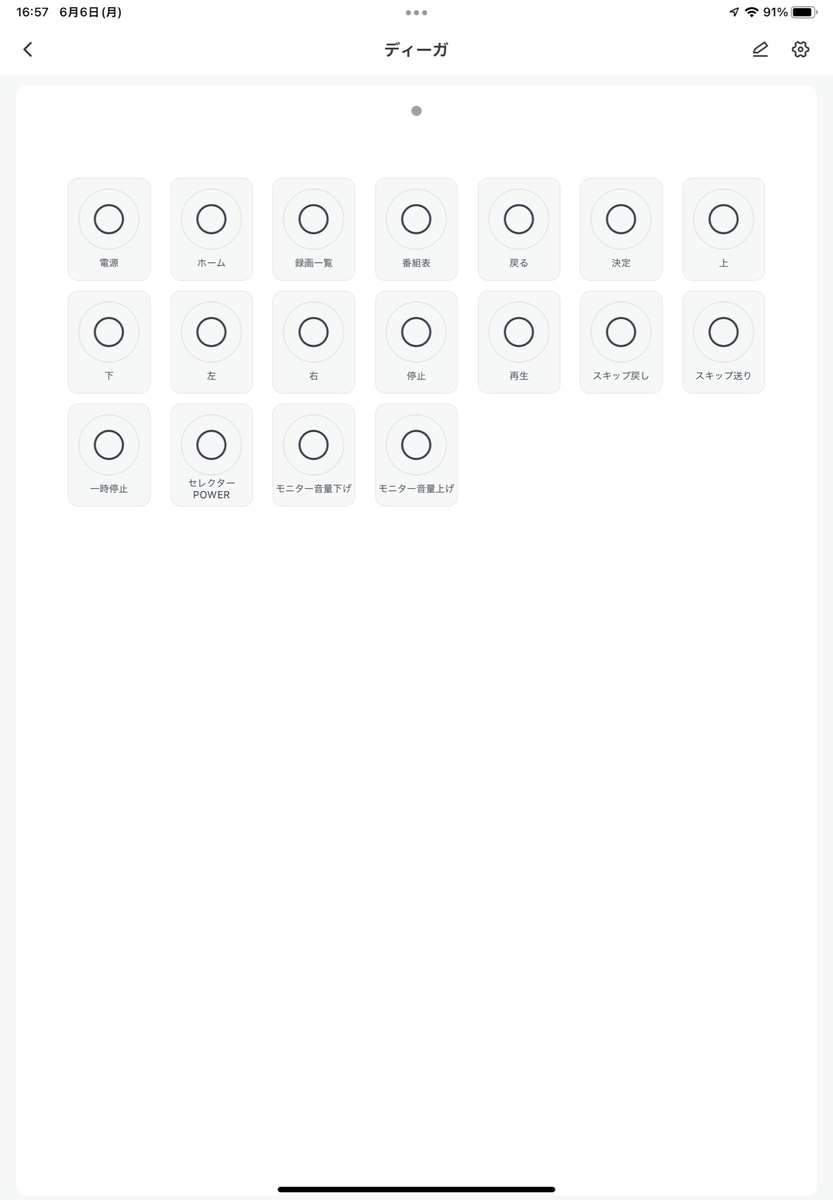Screen dimensions: 833x1200
Task: Tap the 左 left direction button
Action: click(211, 342)
